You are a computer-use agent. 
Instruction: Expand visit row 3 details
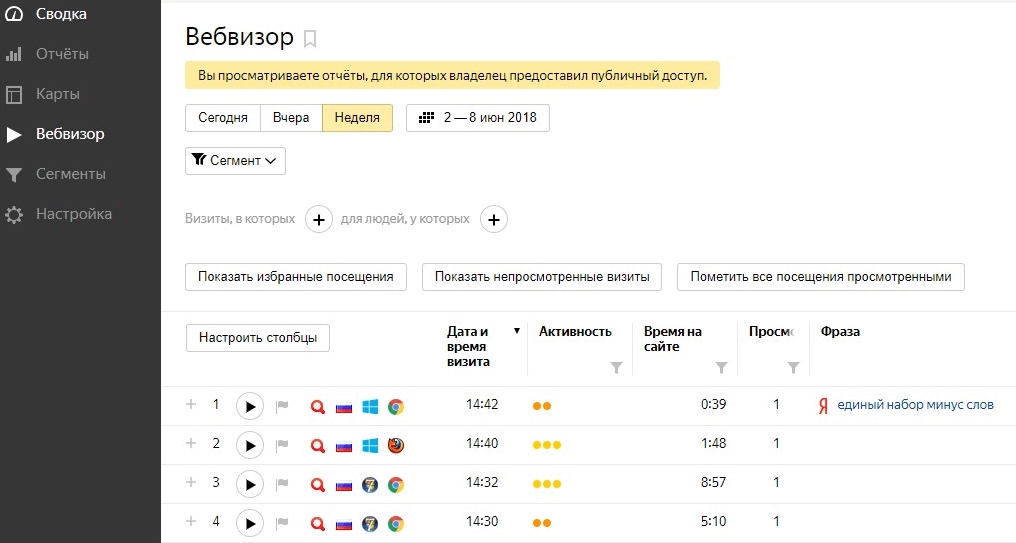point(191,482)
